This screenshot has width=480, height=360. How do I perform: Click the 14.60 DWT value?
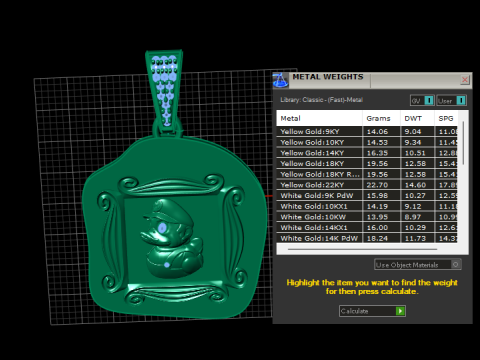pyautogui.click(x=415, y=185)
